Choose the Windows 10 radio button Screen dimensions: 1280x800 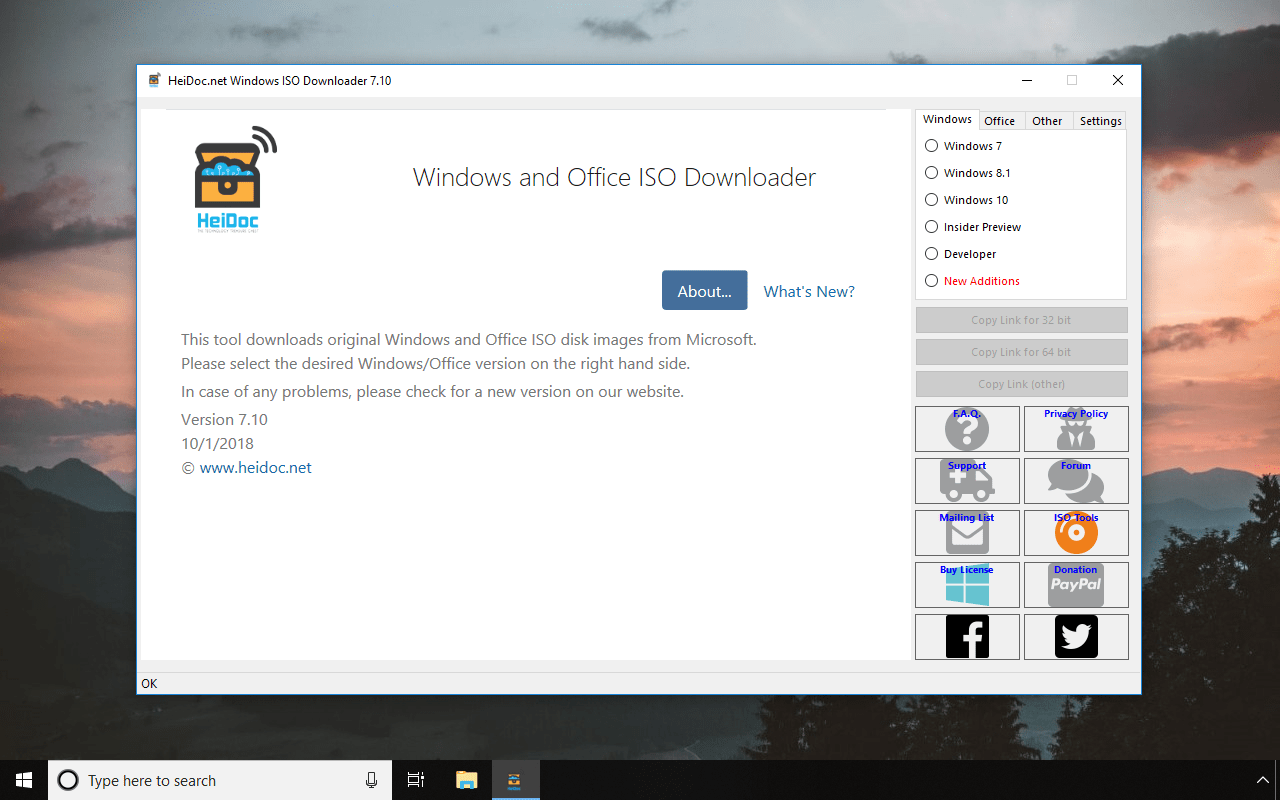tap(967, 200)
